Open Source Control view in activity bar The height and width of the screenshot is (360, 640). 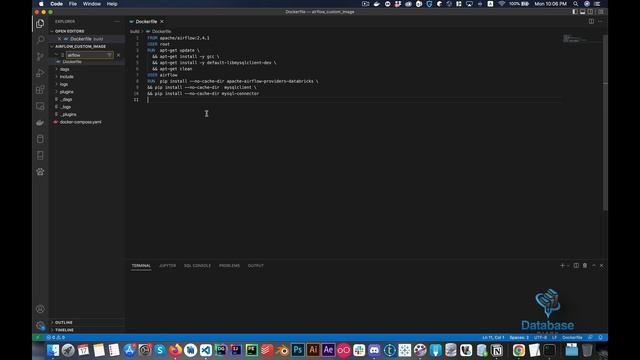coord(40,56)
